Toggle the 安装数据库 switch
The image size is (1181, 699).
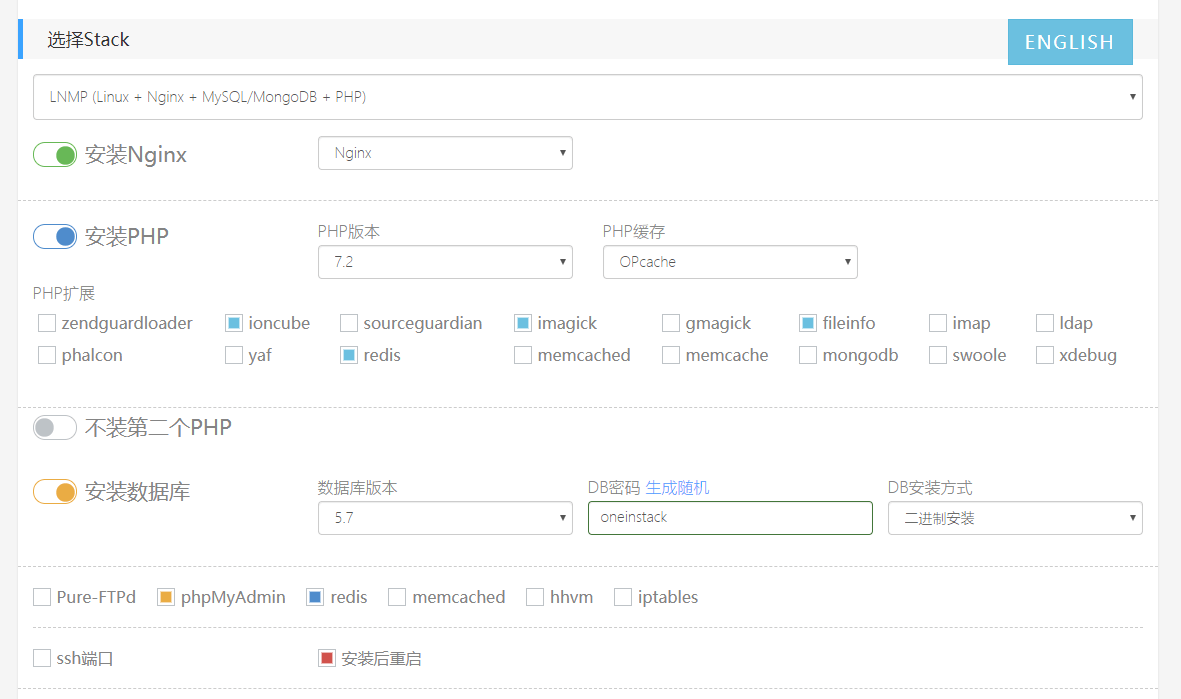point(55,492)
